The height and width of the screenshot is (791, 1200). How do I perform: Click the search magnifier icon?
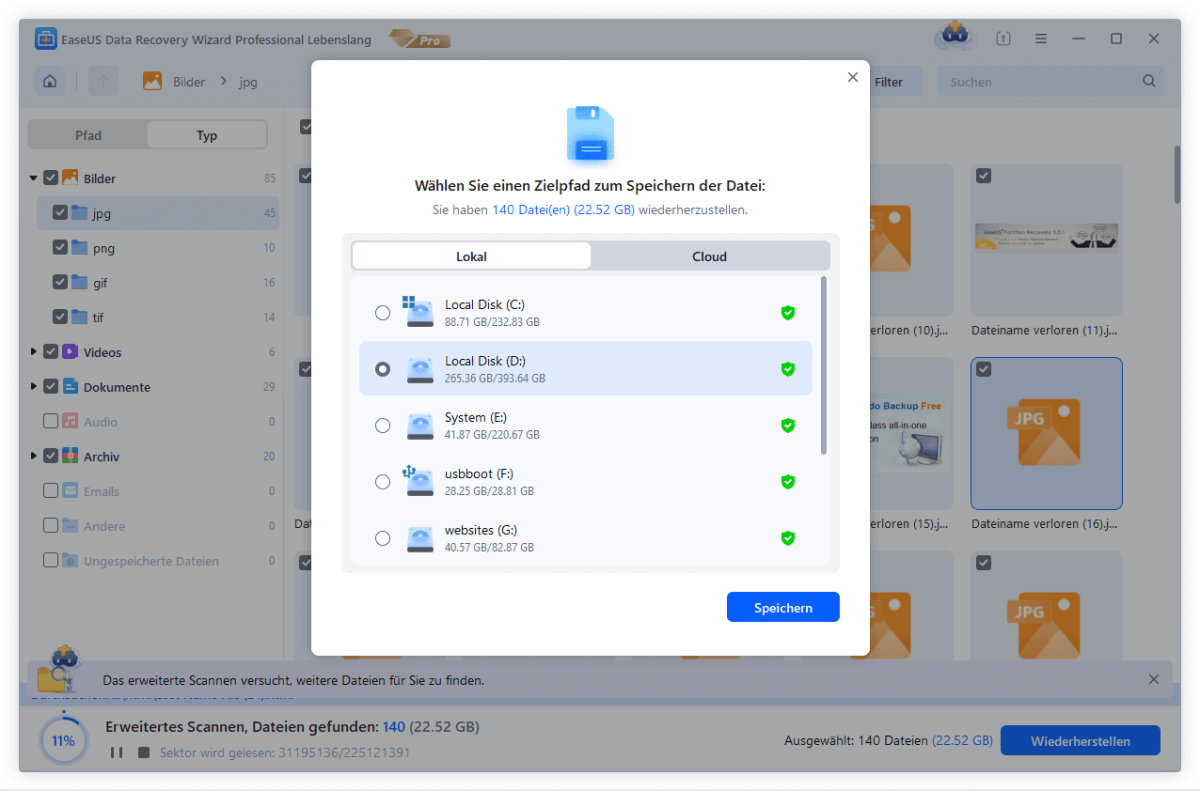(x=1149, y=82)
